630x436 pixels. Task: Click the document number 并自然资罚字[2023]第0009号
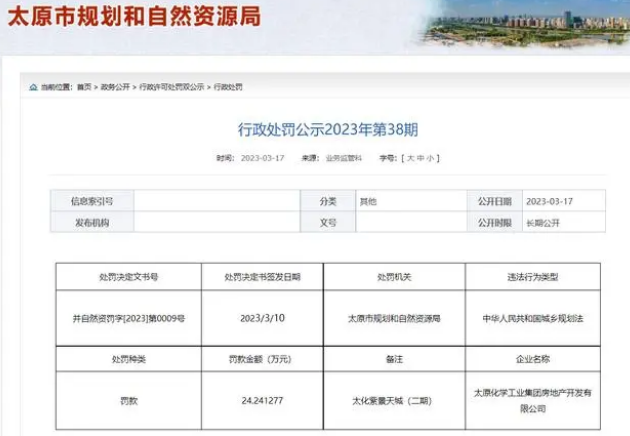coord(127,317)
